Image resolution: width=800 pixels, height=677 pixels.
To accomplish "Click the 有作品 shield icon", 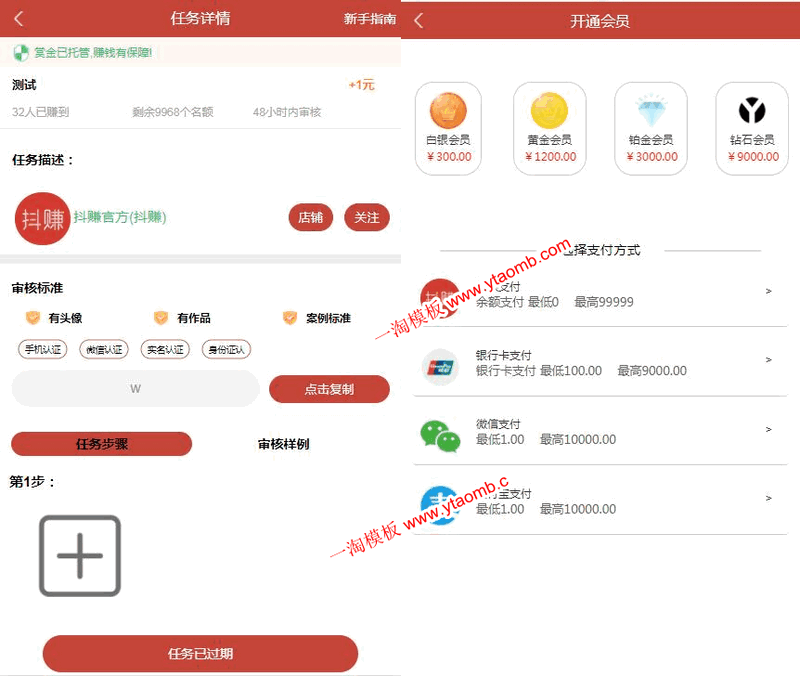I will click(x=161, y=318).
